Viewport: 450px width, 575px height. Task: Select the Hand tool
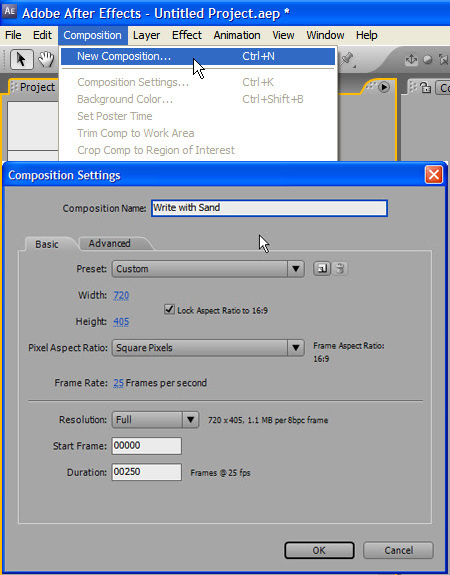point(46,59)
